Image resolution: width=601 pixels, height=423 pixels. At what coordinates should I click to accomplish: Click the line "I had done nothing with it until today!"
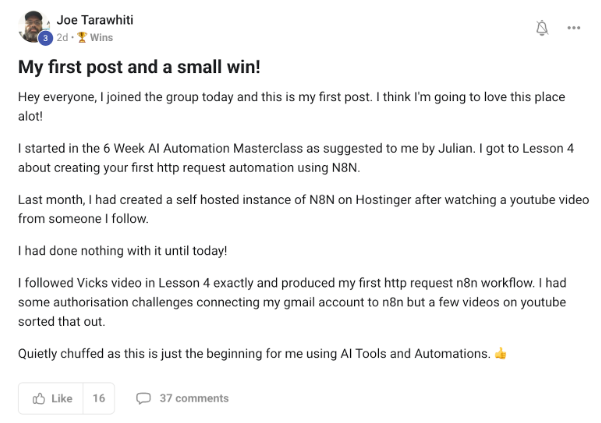[x=122, y=248]
